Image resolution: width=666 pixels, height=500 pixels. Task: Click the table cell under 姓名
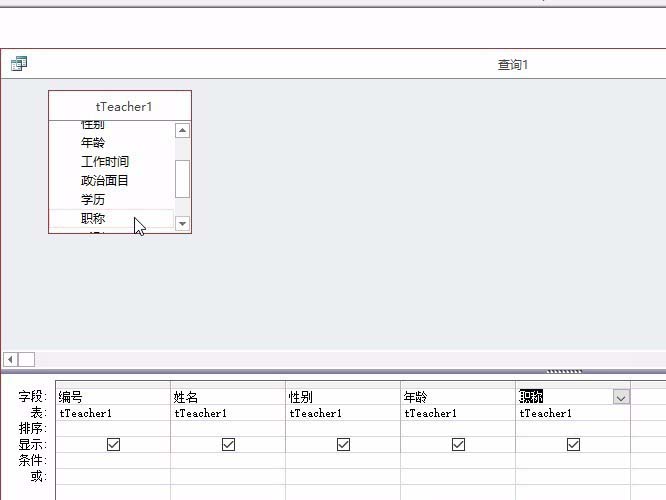click(x=228, y=413)
